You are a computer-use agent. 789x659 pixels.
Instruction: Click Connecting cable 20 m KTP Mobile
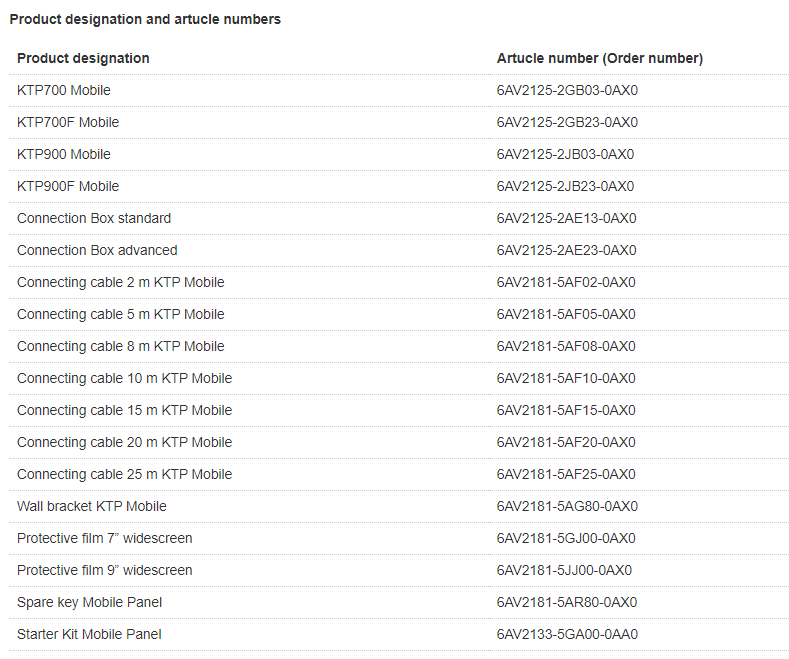click(x=124, y=442)
